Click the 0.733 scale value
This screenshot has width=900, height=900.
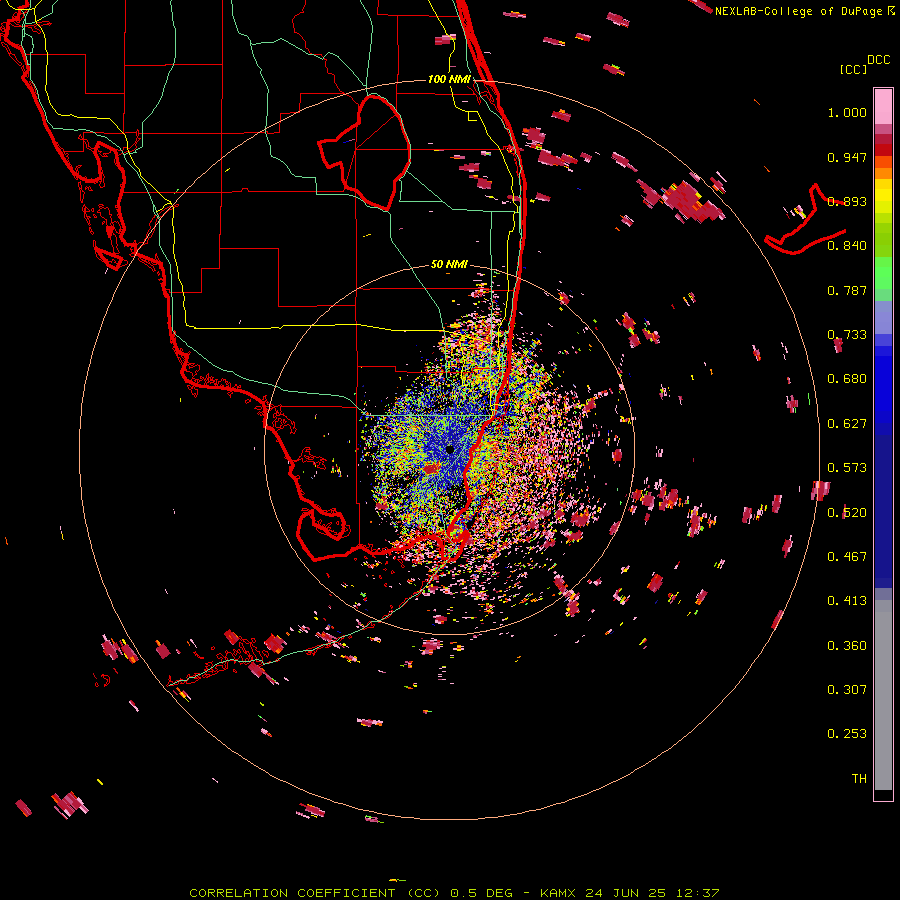(x=847, y=335)
